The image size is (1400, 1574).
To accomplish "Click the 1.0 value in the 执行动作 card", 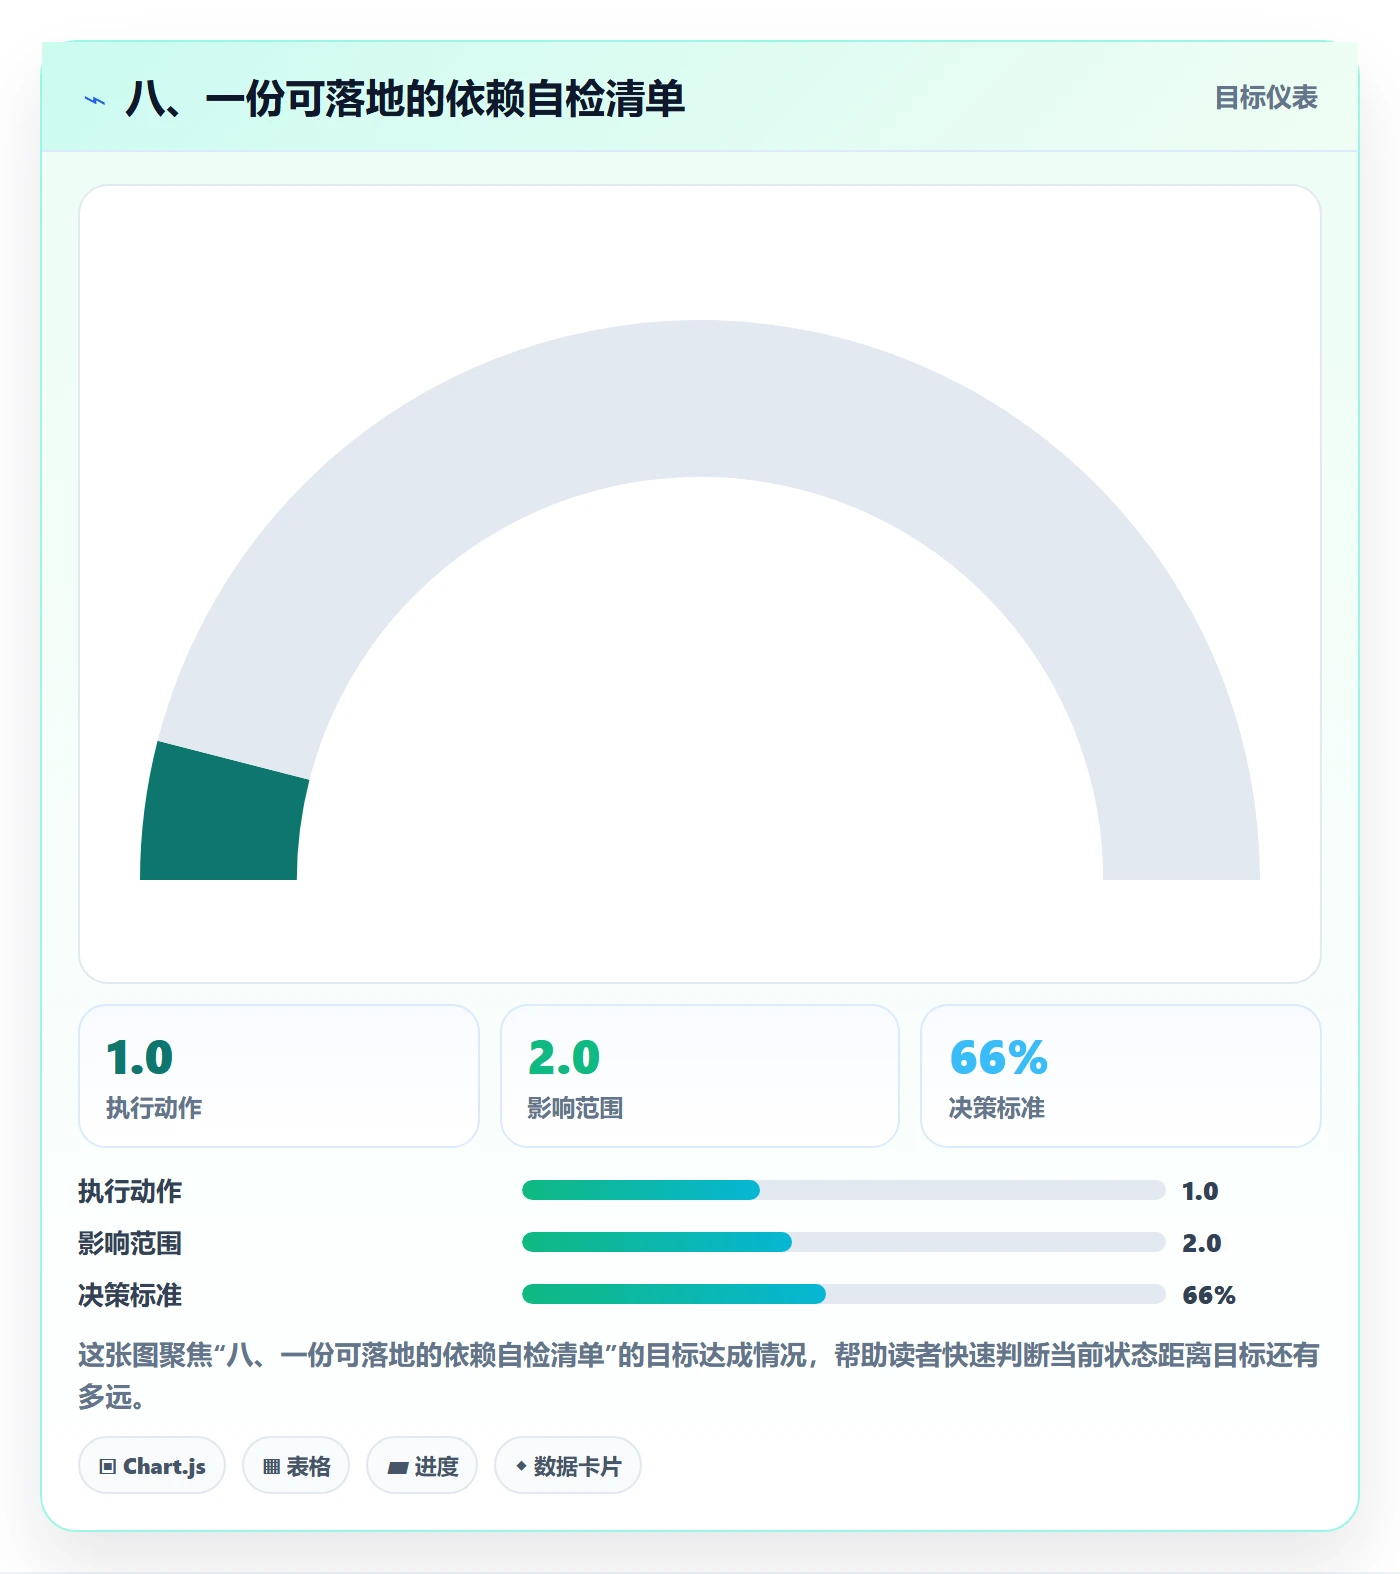I will 139,1058.
